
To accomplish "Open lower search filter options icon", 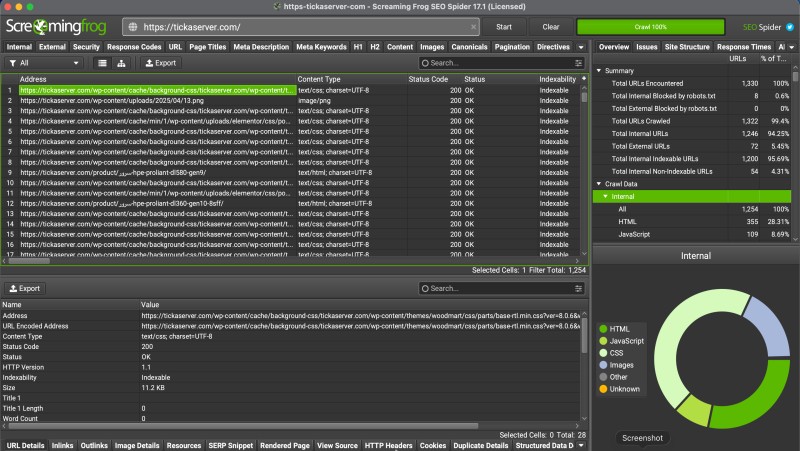I will tap(578, 289).
